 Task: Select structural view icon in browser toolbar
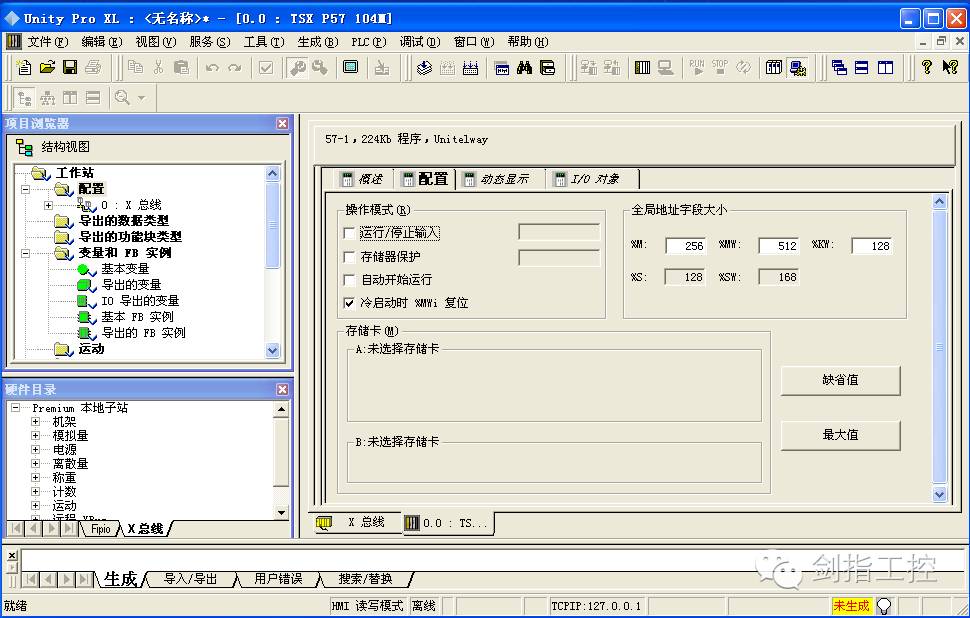tap(25, 98)
